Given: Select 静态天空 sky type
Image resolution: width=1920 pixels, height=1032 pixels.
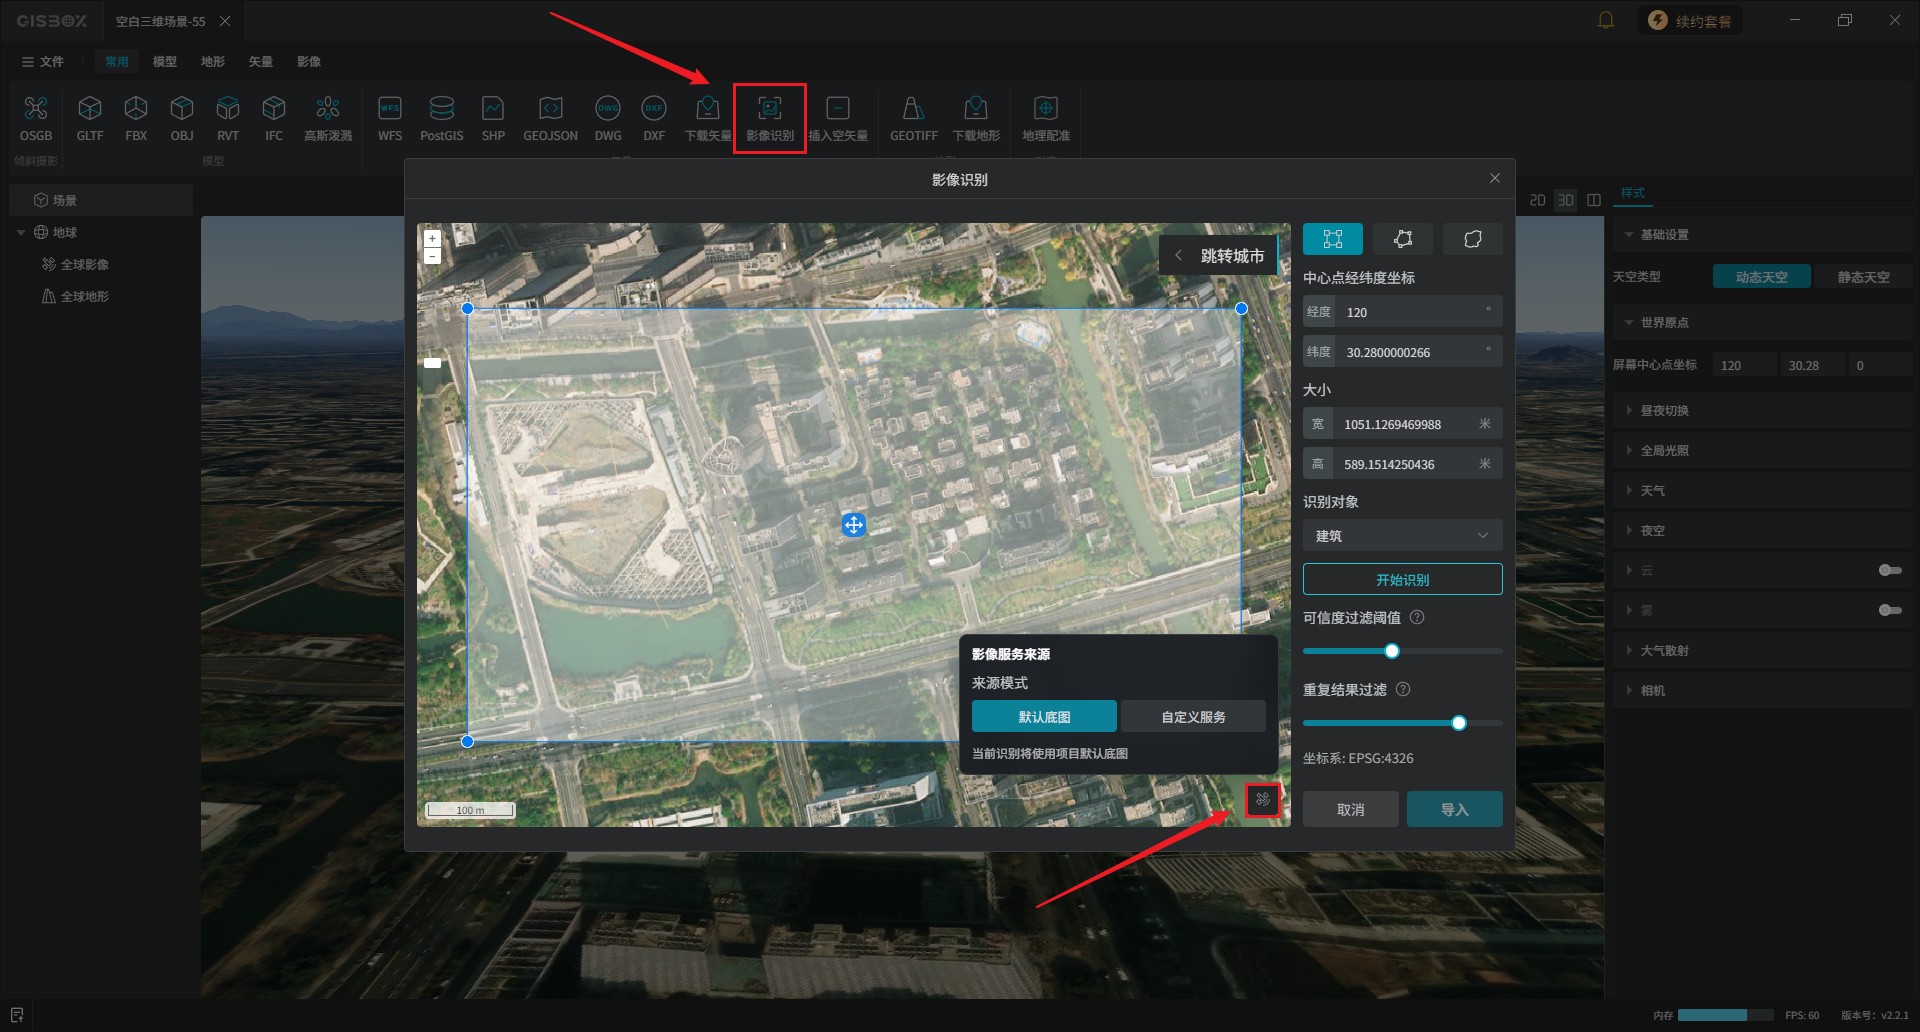Looking at the screenshot, I should click(1863, 277).
